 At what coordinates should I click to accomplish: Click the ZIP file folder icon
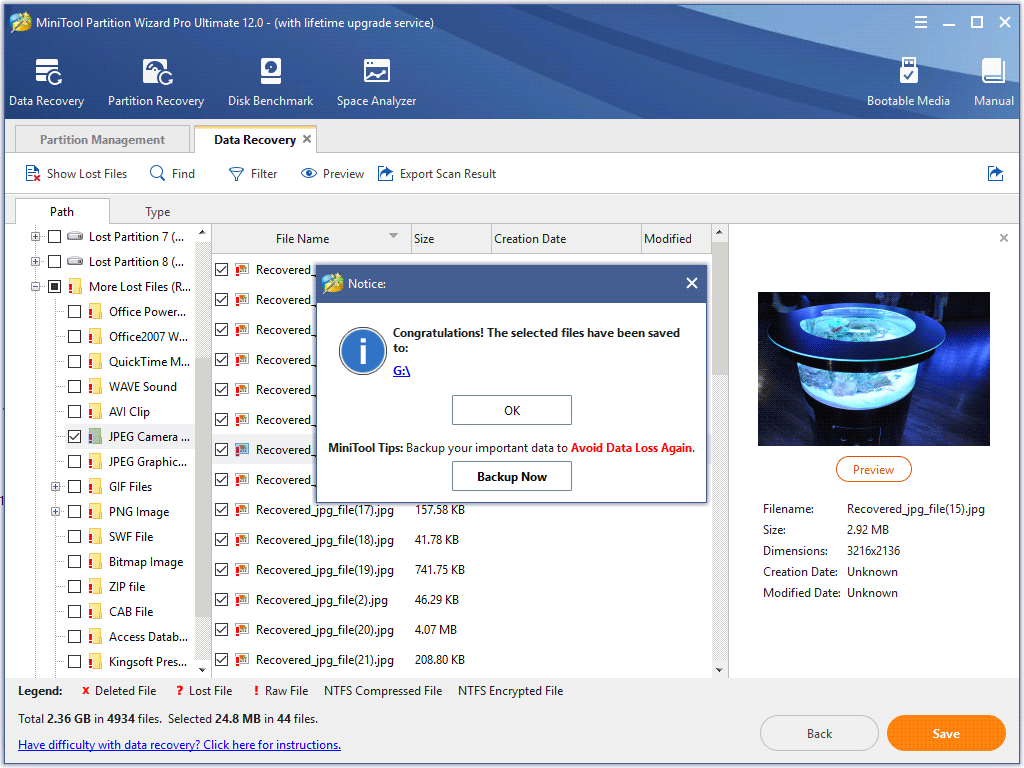[x=95, y=586]
